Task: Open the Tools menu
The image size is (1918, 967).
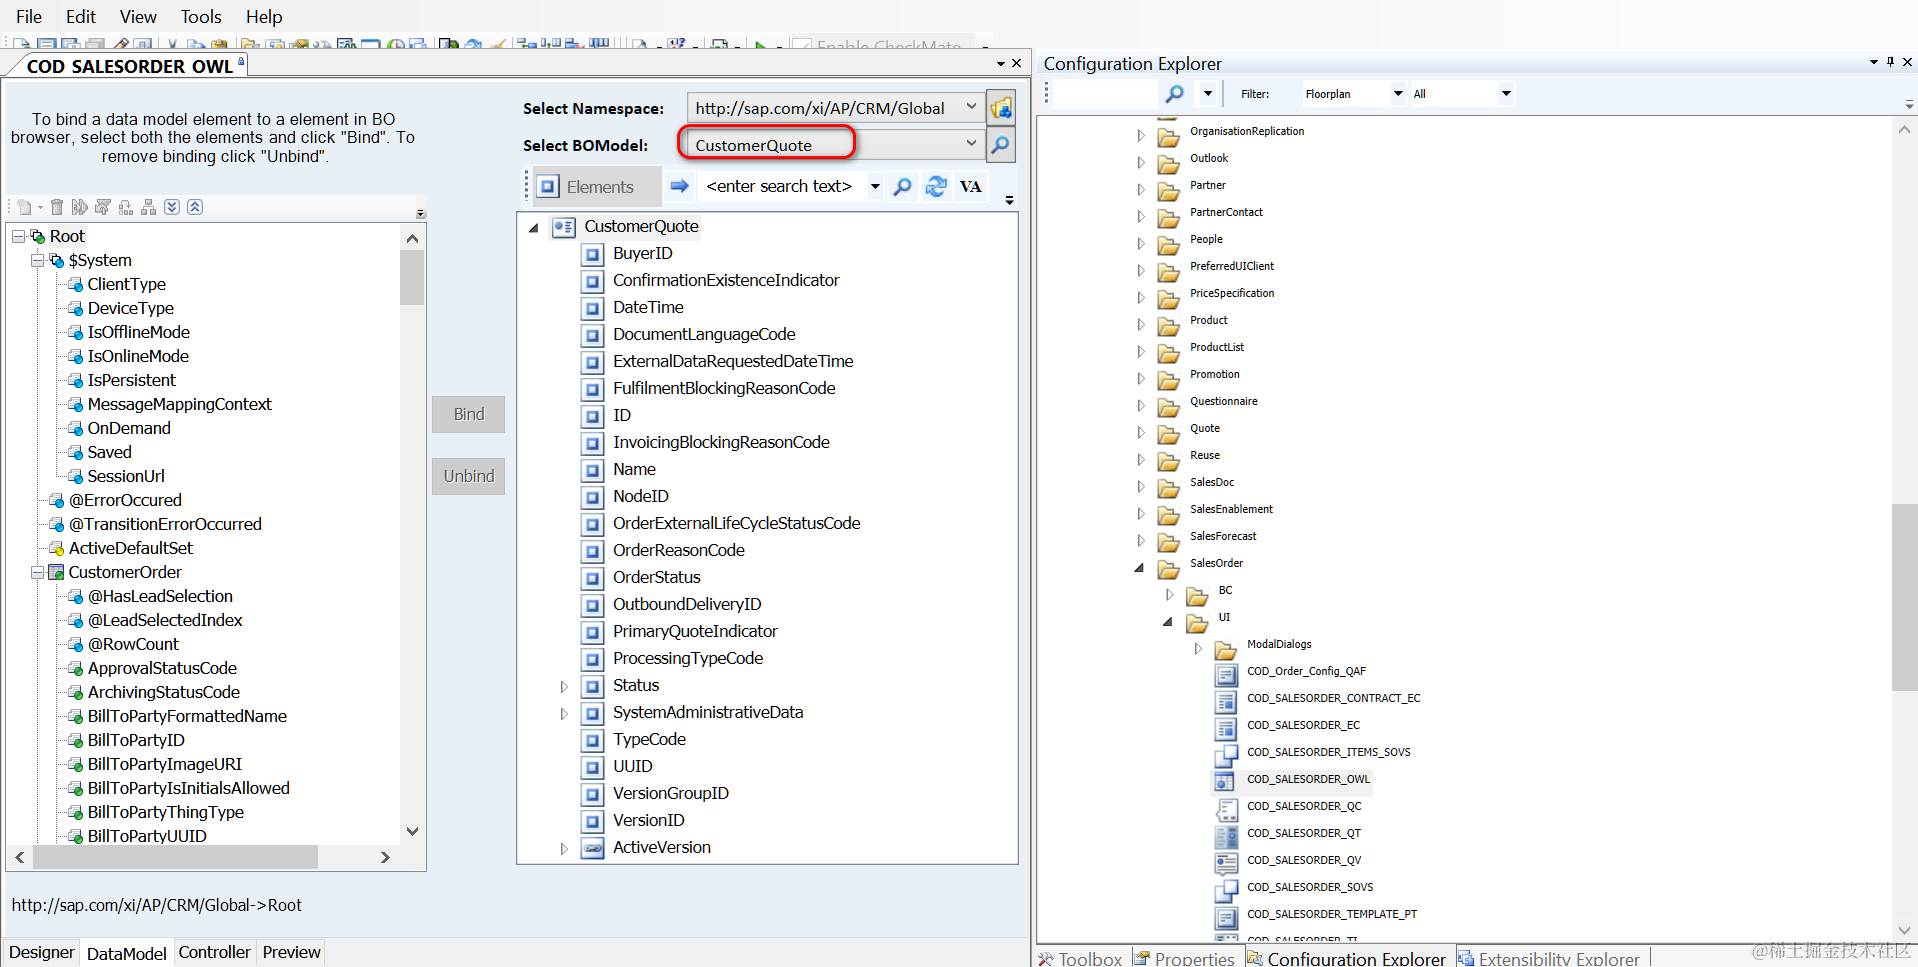Action: click(x=201, y=17)
